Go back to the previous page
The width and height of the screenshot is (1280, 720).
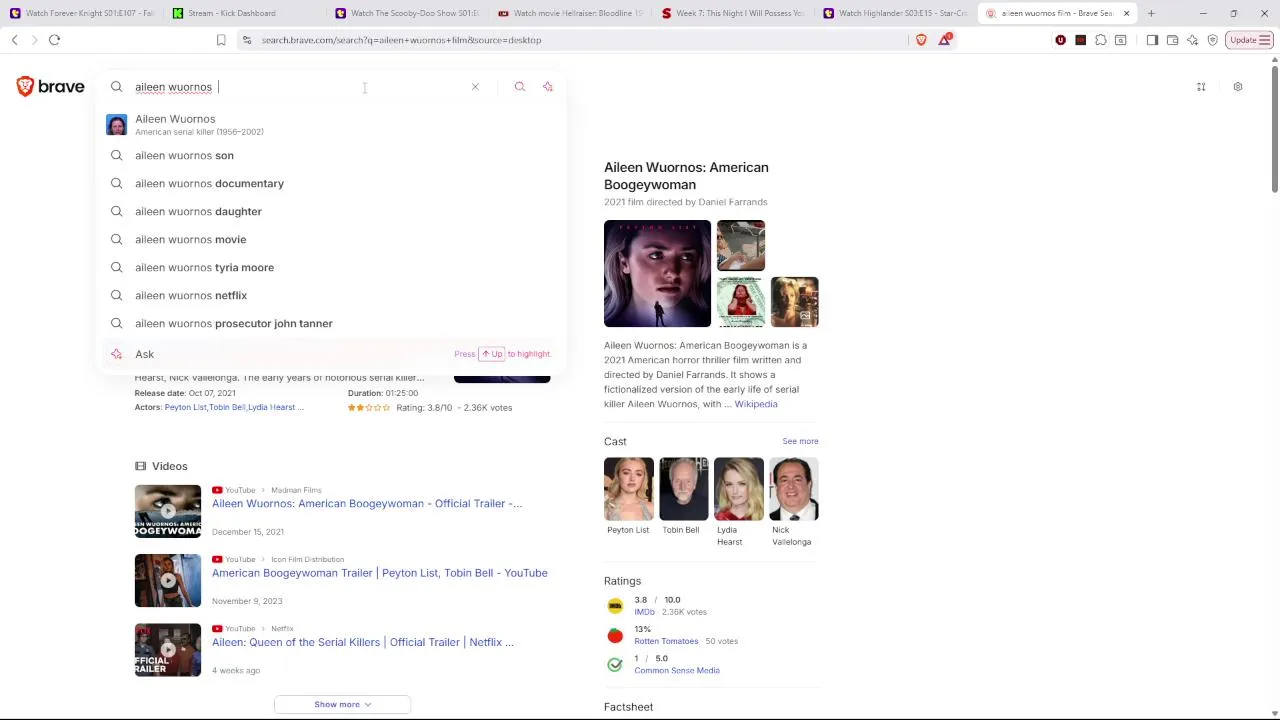15,40
